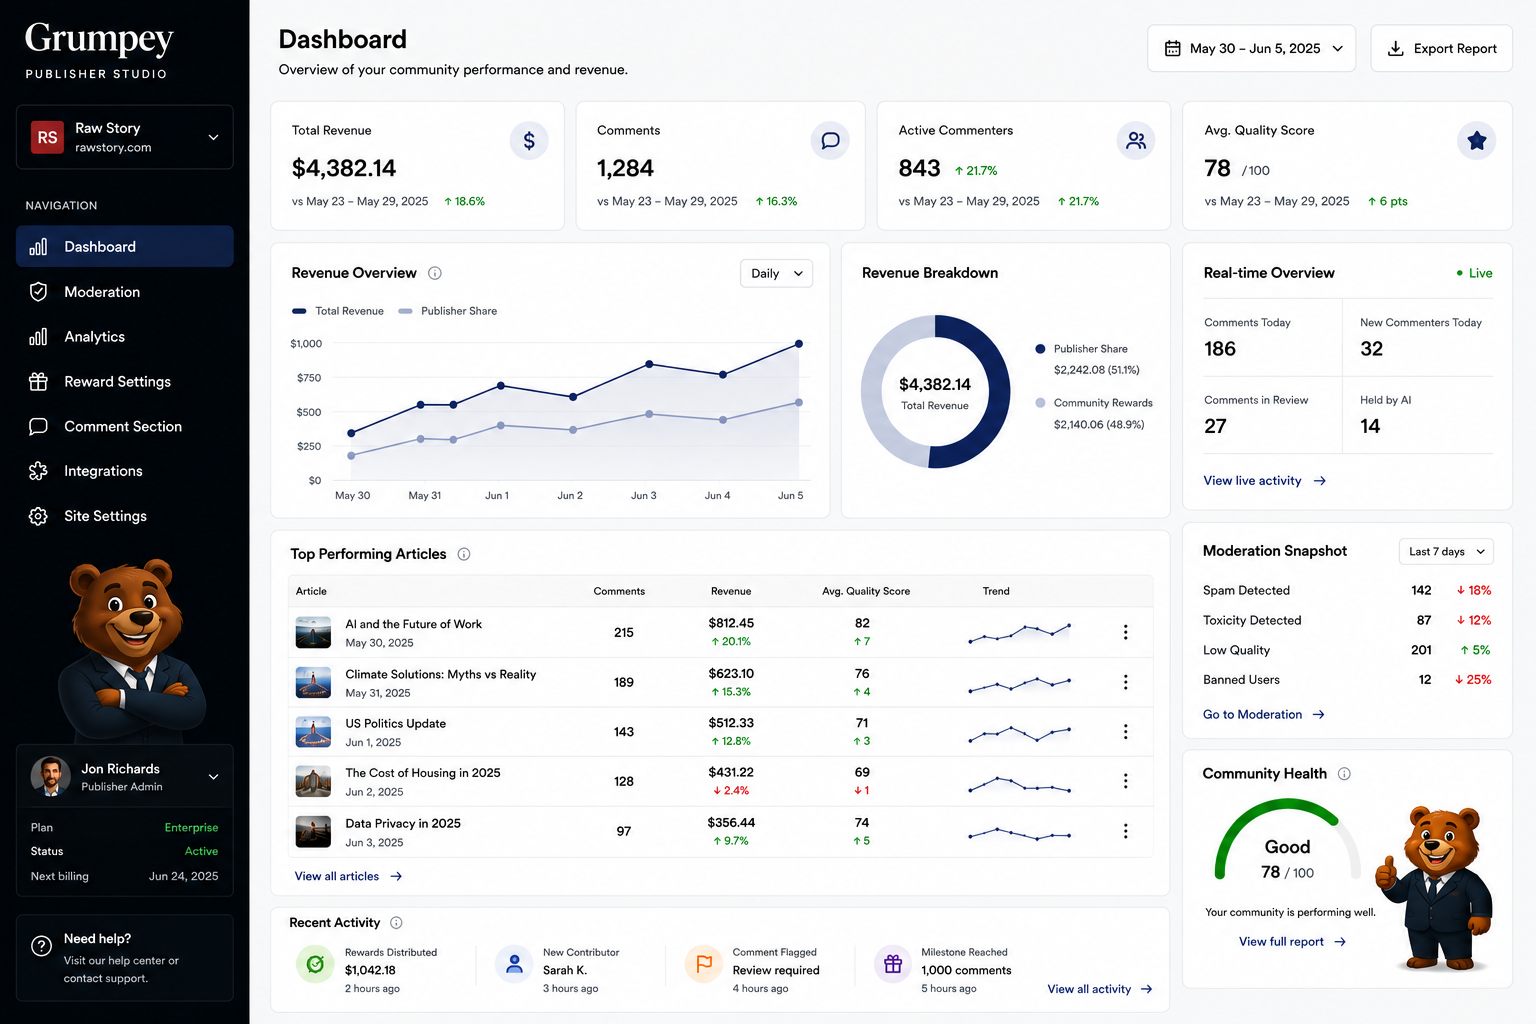Click the New Contributor person icon

[x=514, y=964]
